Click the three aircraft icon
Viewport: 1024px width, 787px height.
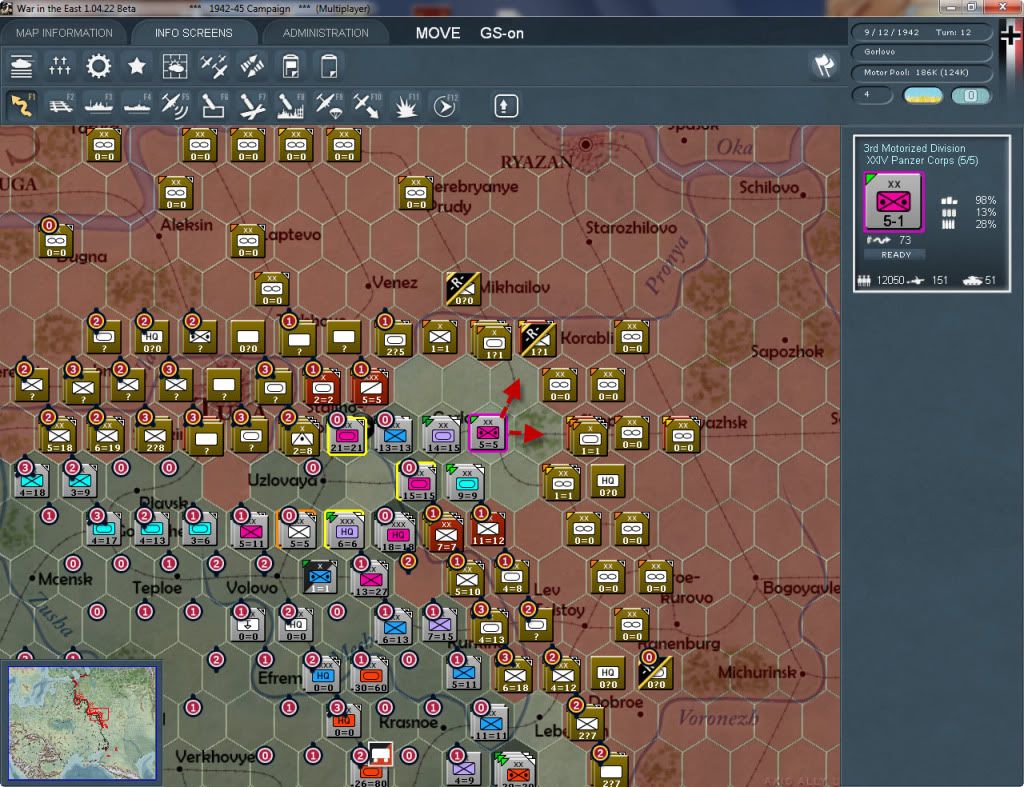(x=213, y=66)
